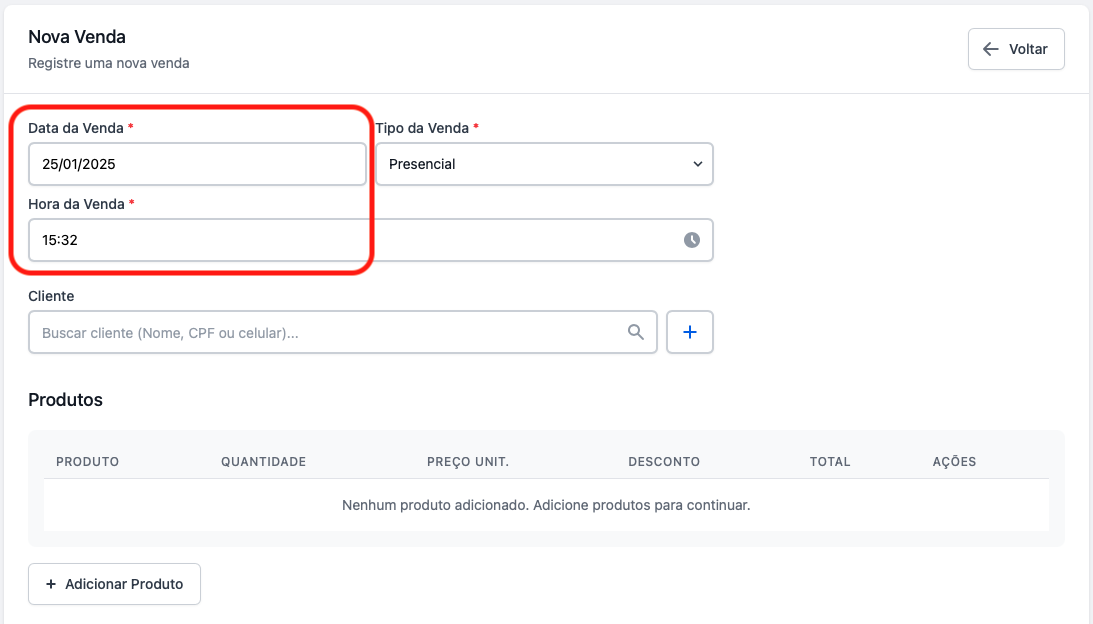Click the back arrow icon beside Voltar
Viewport: 1093px width, 624px height.
point(991,49)
